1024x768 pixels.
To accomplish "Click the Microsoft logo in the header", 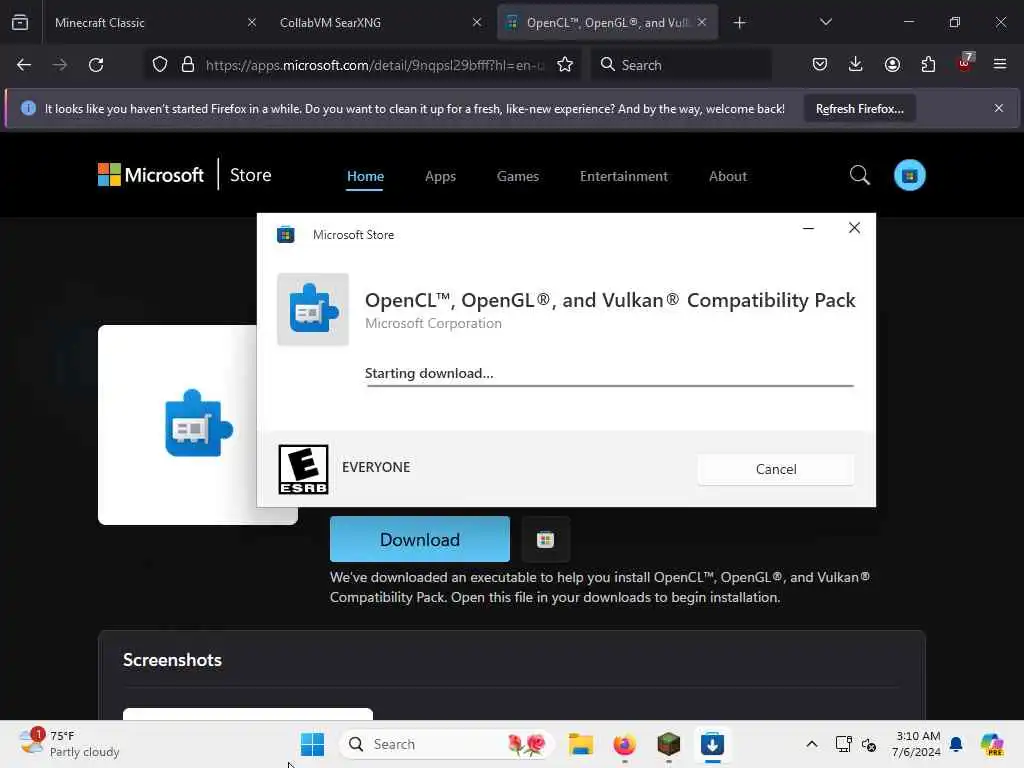I will click(151, 175).
